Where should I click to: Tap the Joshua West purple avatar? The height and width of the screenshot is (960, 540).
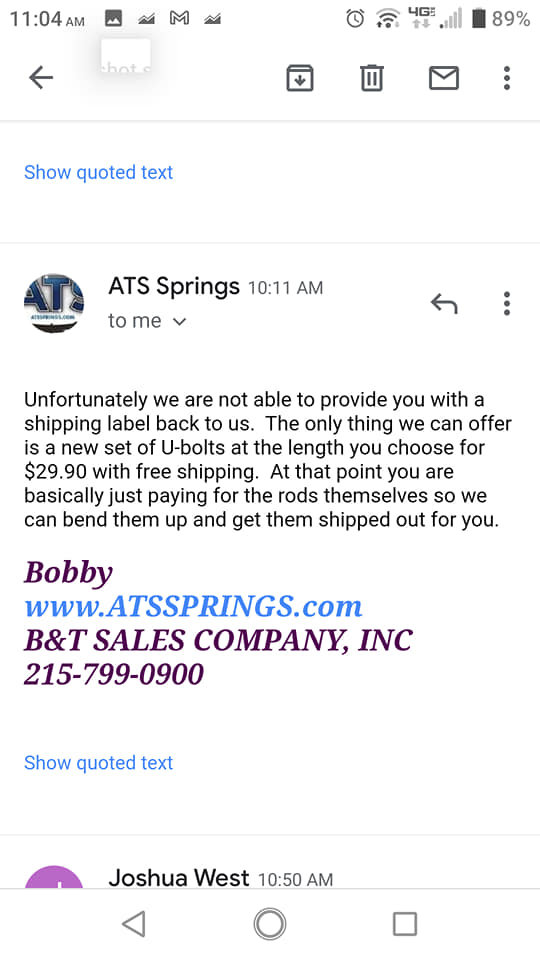[x=54, y=877]
